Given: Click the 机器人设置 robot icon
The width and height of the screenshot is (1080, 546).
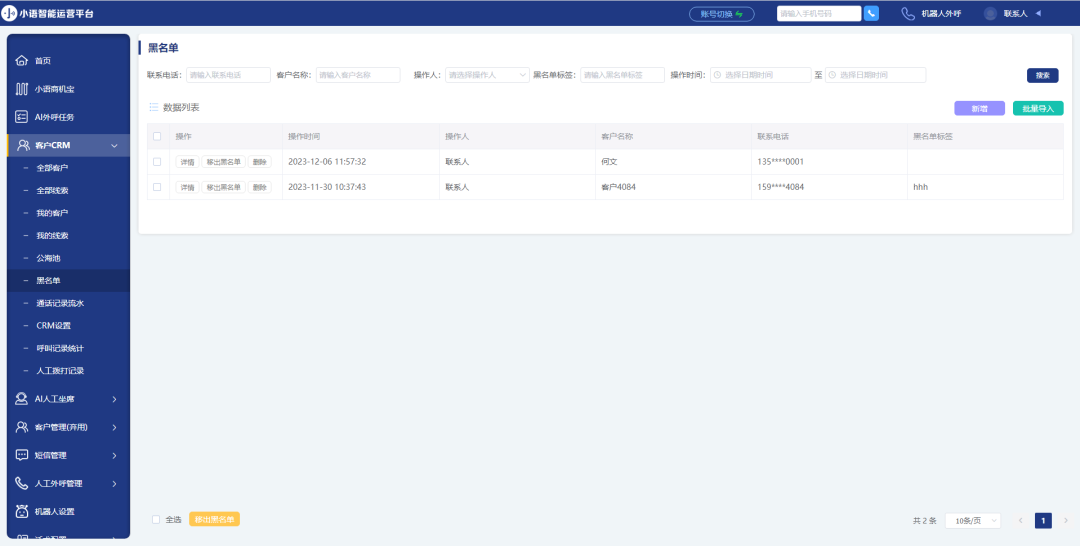Looking at the screenshot, I should pos(22,512).
